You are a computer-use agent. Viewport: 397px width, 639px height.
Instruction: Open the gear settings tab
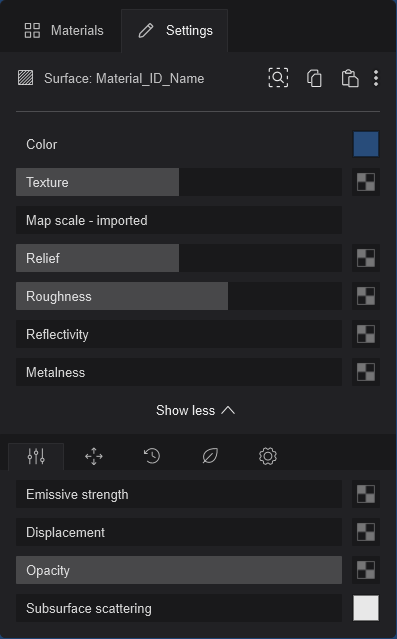(268, 456)
